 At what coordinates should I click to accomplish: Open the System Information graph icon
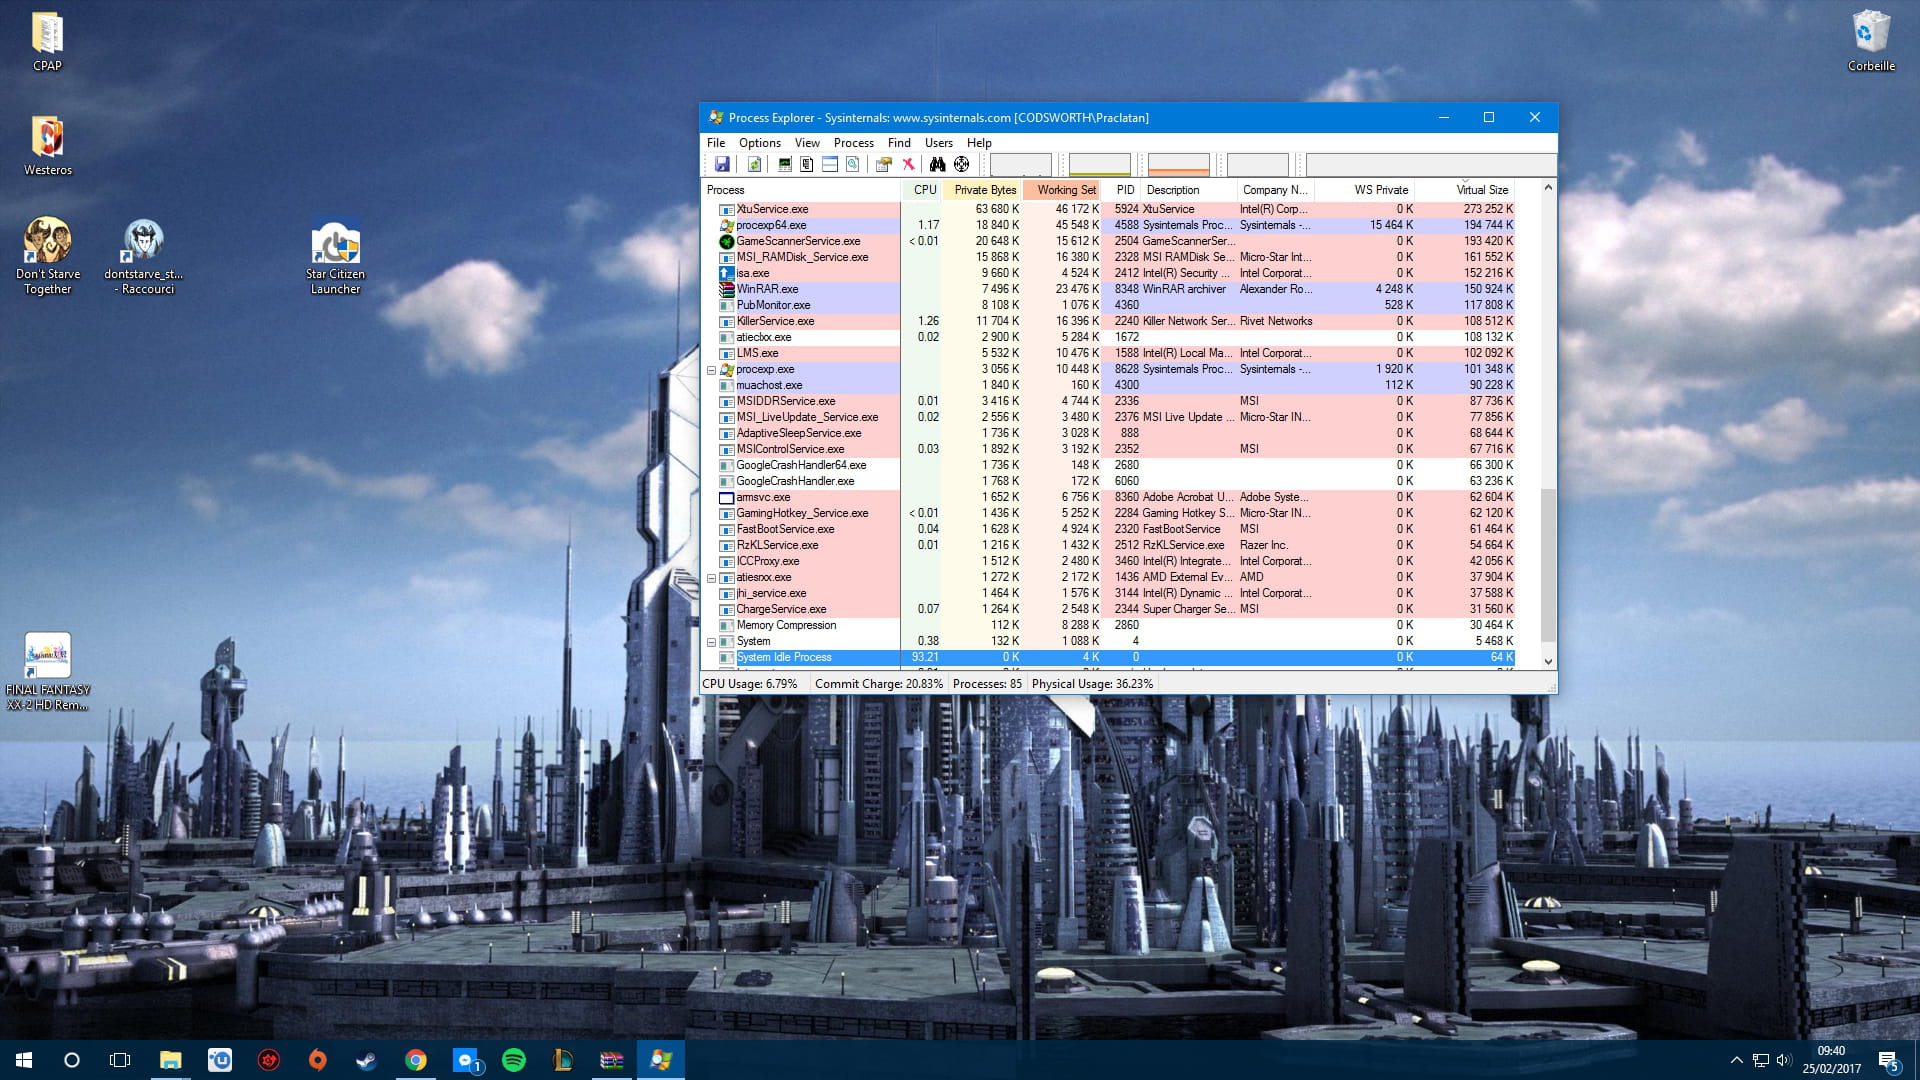pyautogui.click(x=784, y=164)
